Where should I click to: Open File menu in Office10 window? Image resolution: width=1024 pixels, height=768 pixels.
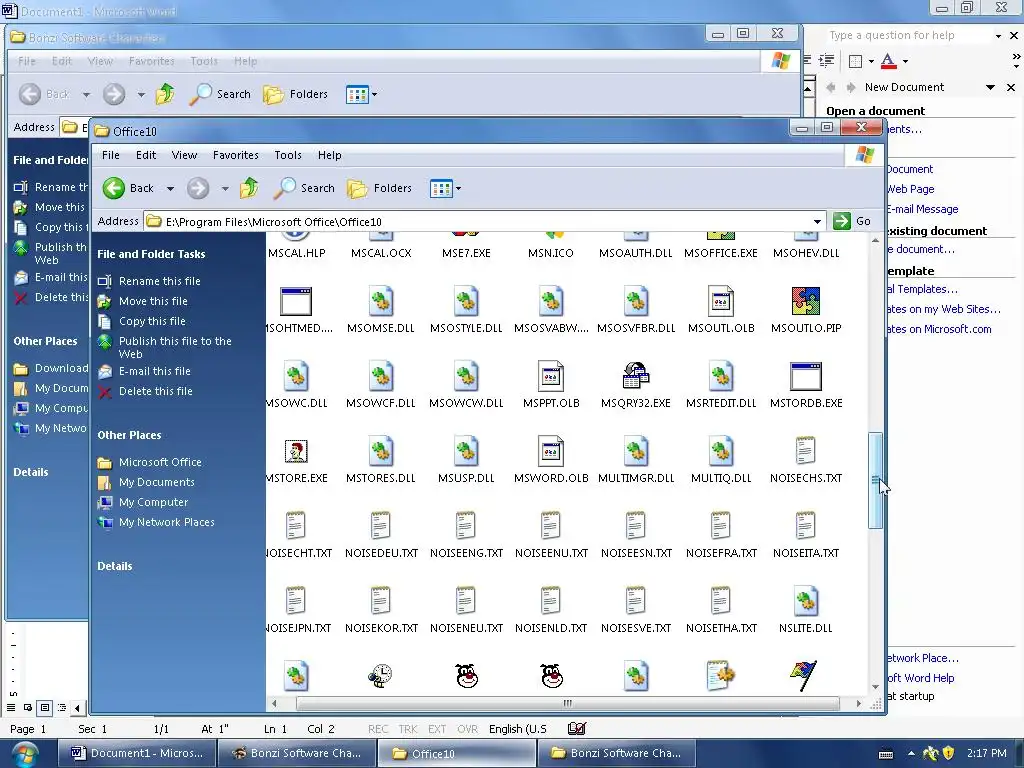111,155
